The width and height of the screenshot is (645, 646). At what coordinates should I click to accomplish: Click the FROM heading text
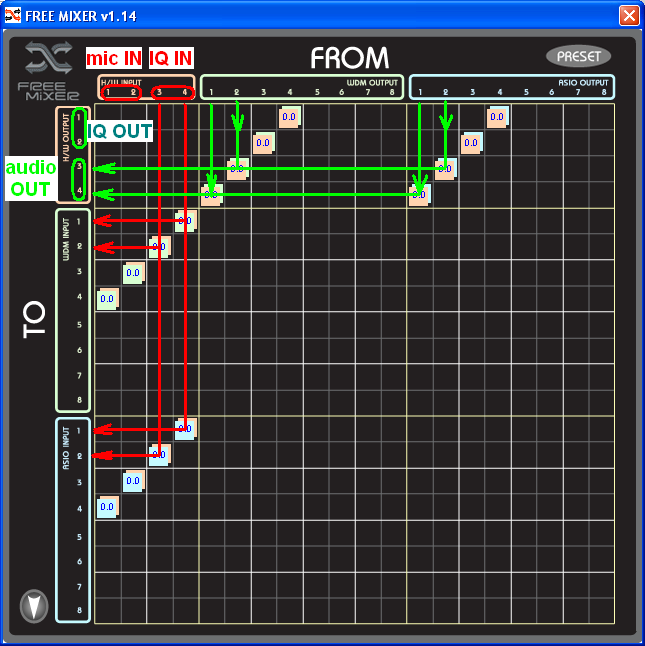click(349, 58)
